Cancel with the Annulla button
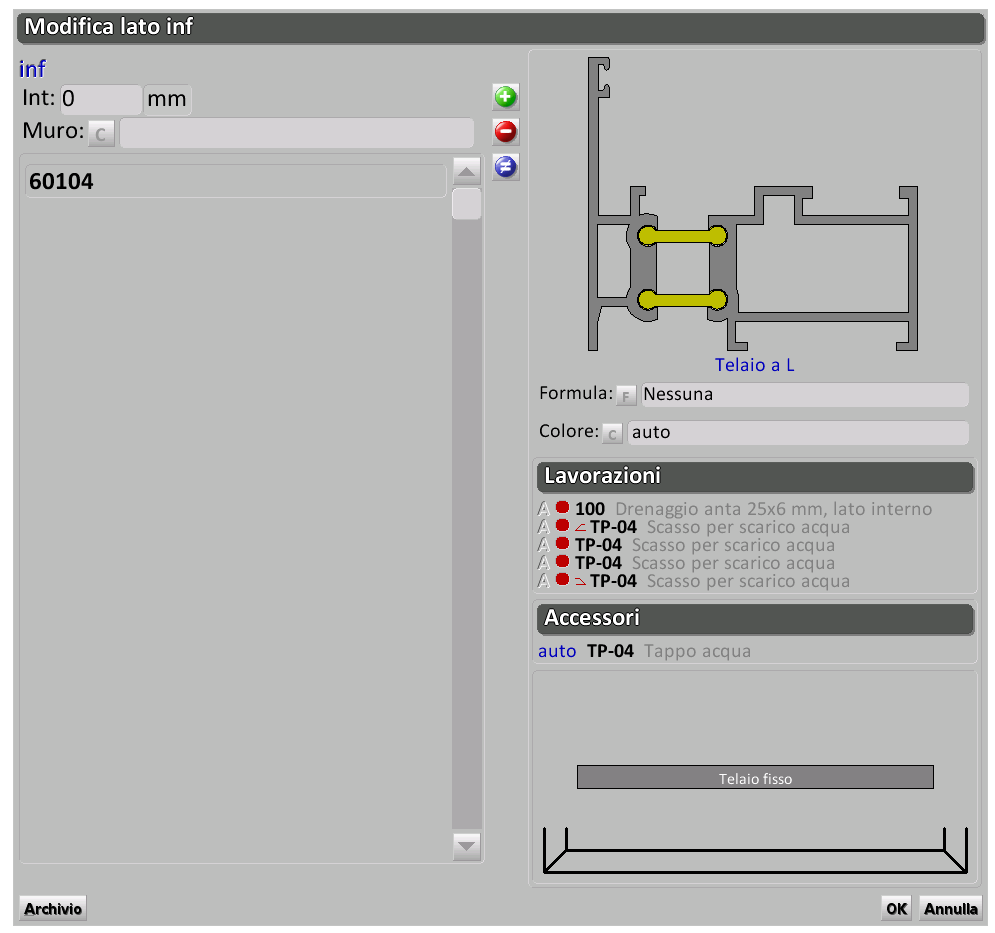The width and height of the screenshot is (995, 933). 951,909
